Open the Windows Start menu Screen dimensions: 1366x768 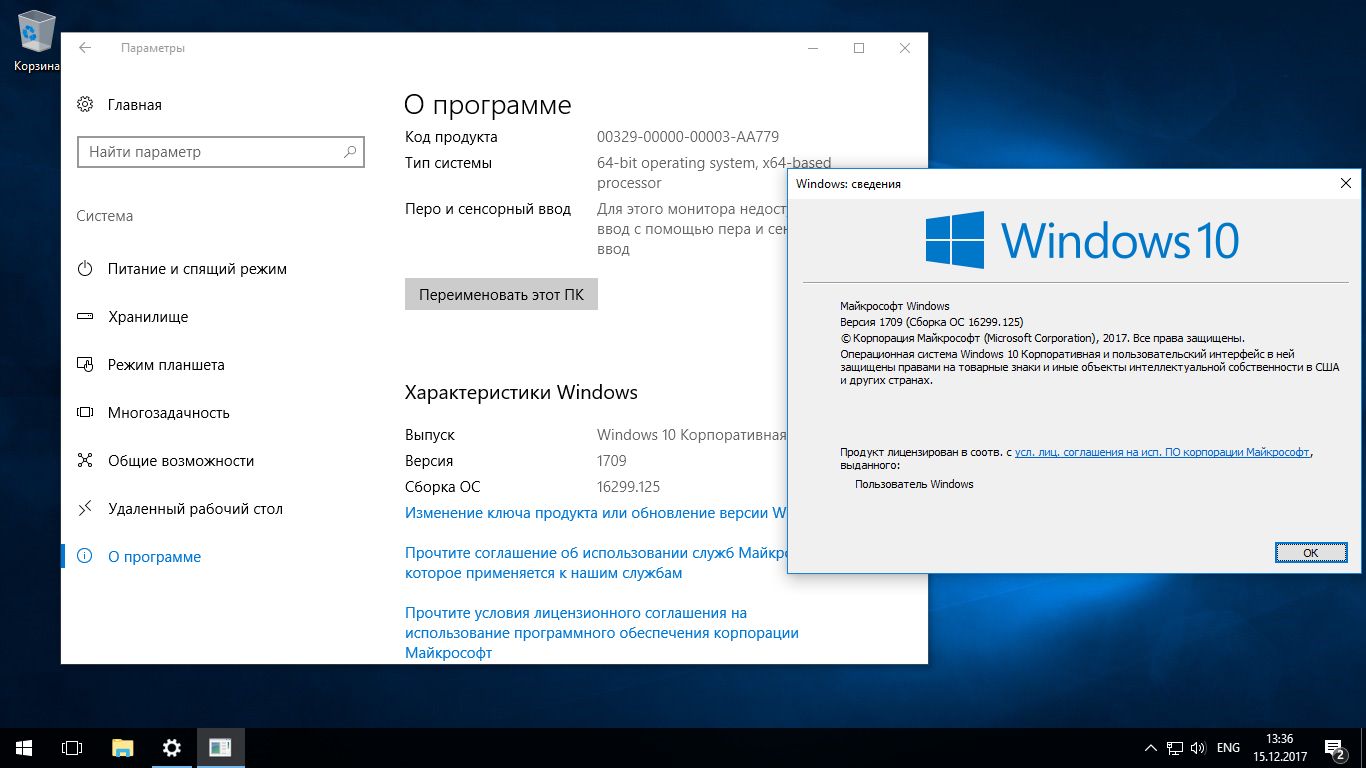[24, 748]
